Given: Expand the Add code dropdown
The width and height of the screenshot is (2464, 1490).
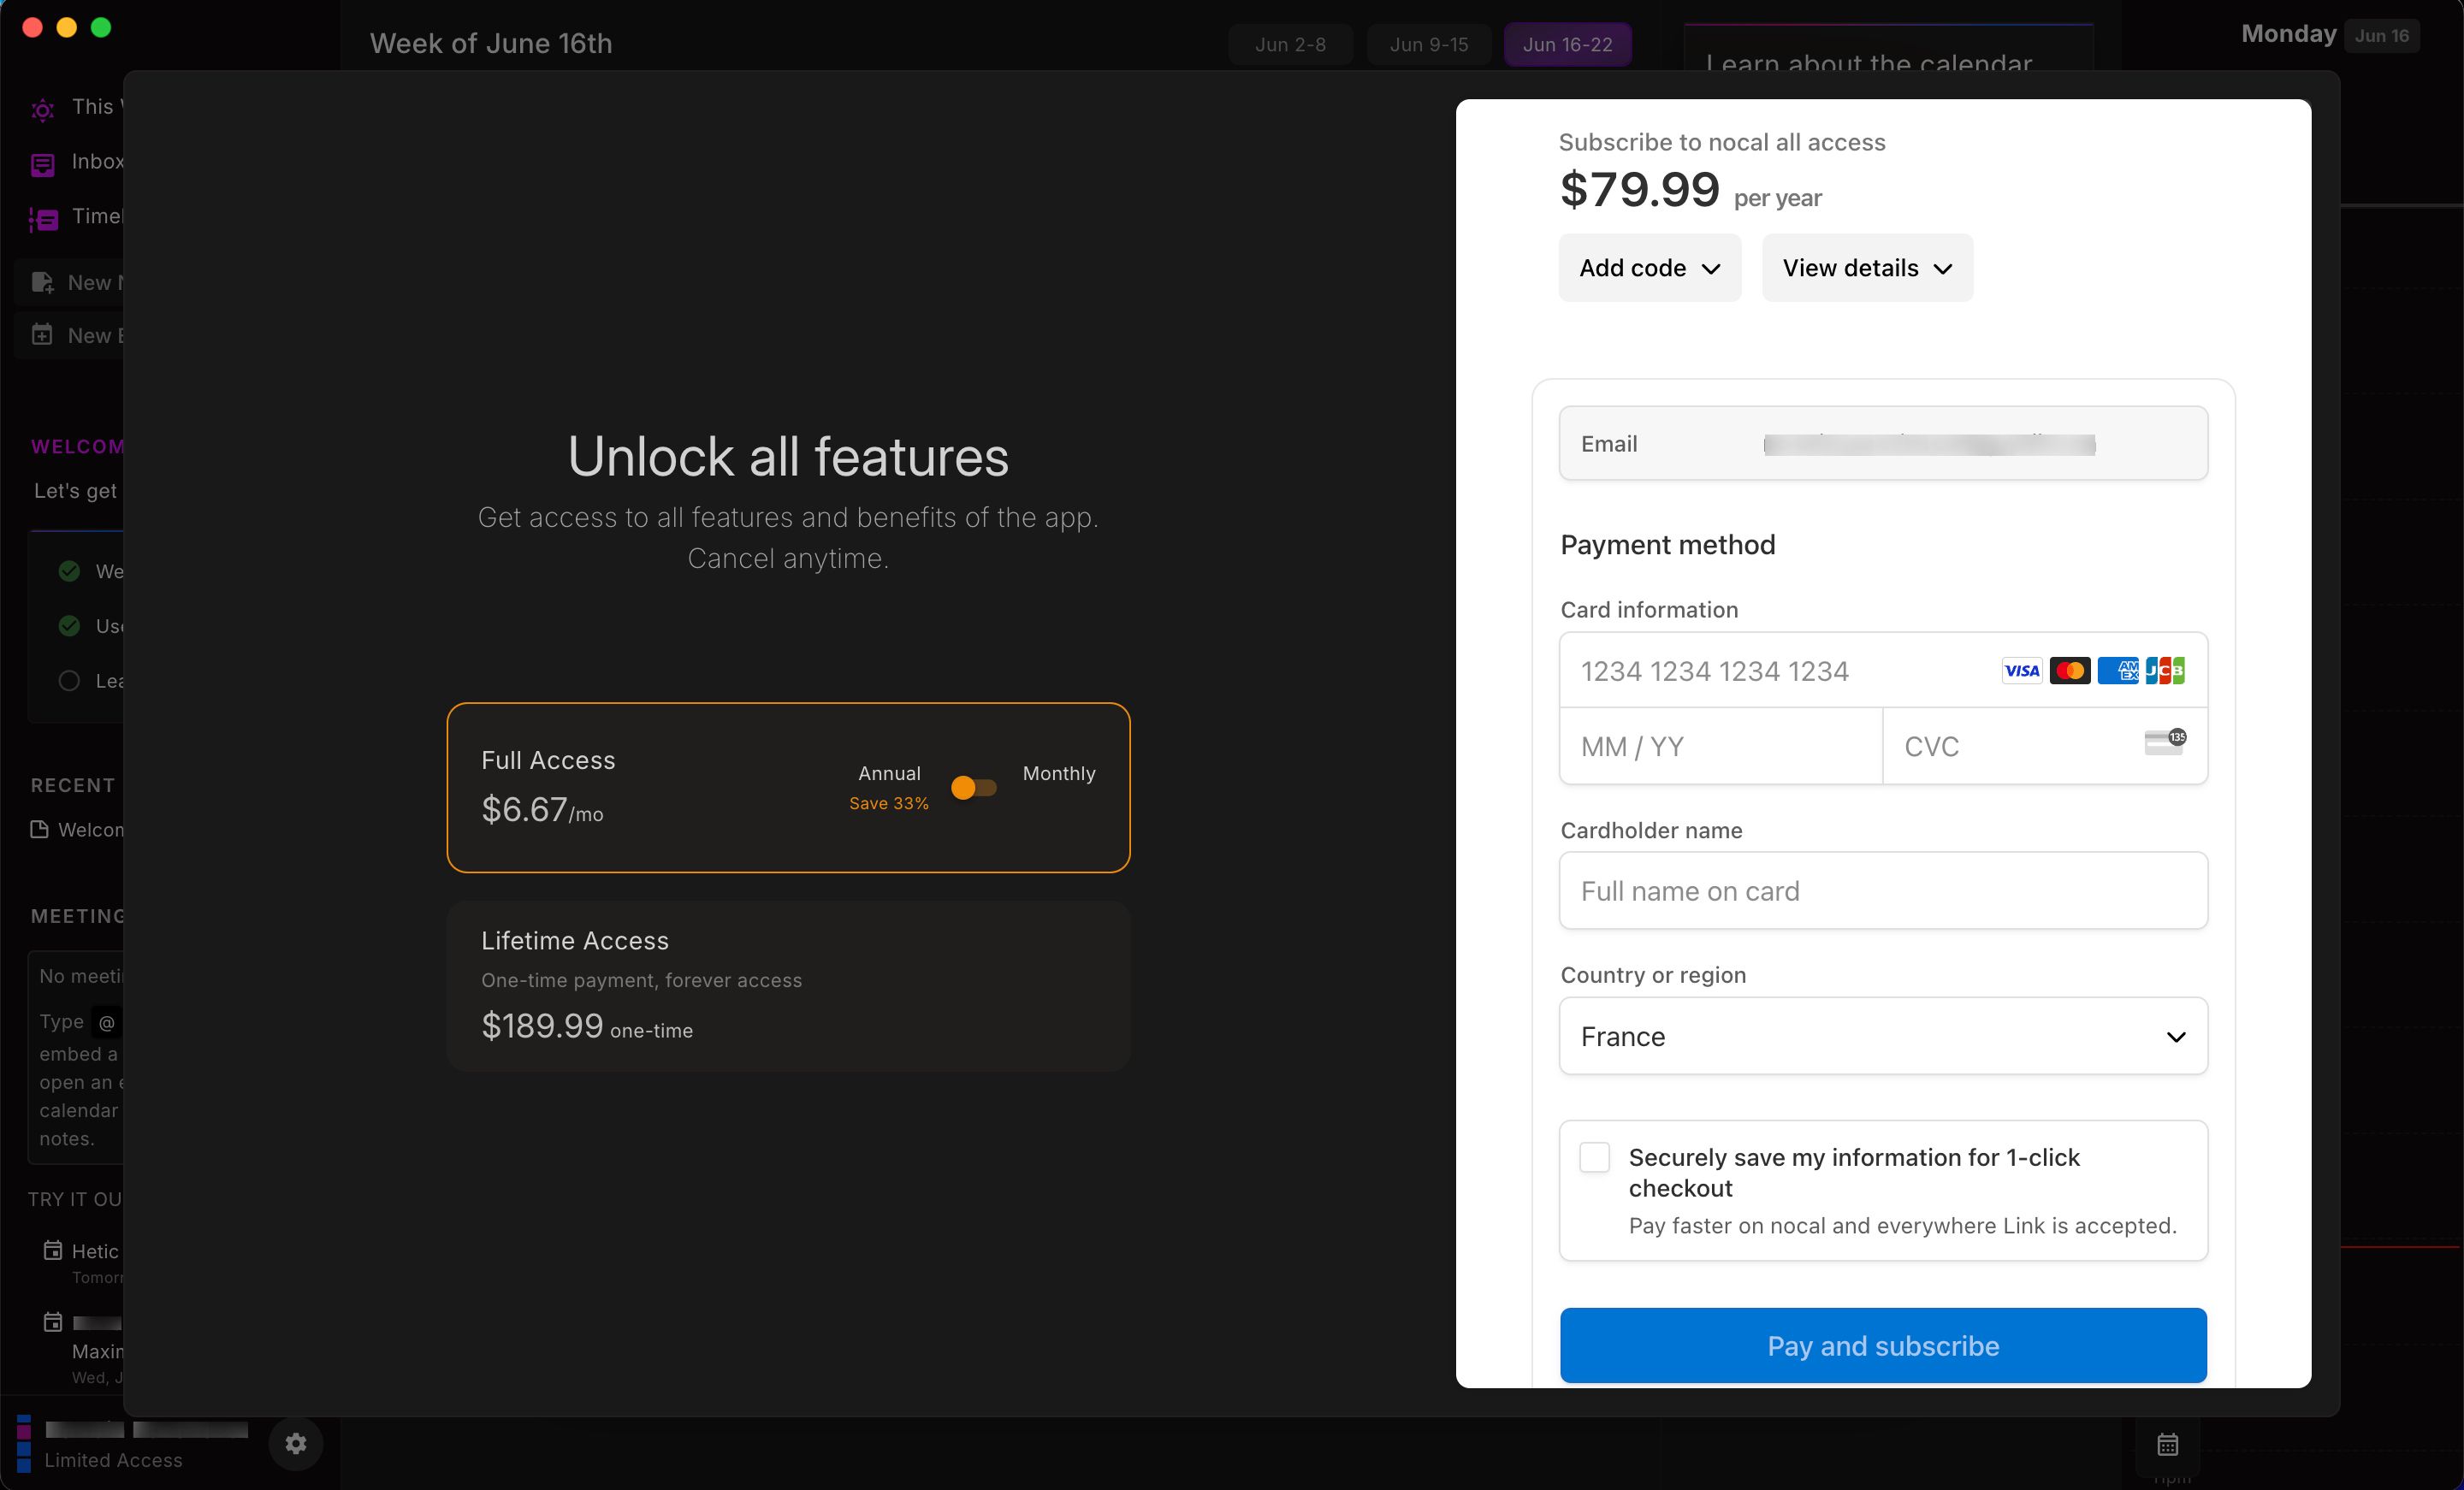Looking at the screenshot, I should tap(1650, 268).
